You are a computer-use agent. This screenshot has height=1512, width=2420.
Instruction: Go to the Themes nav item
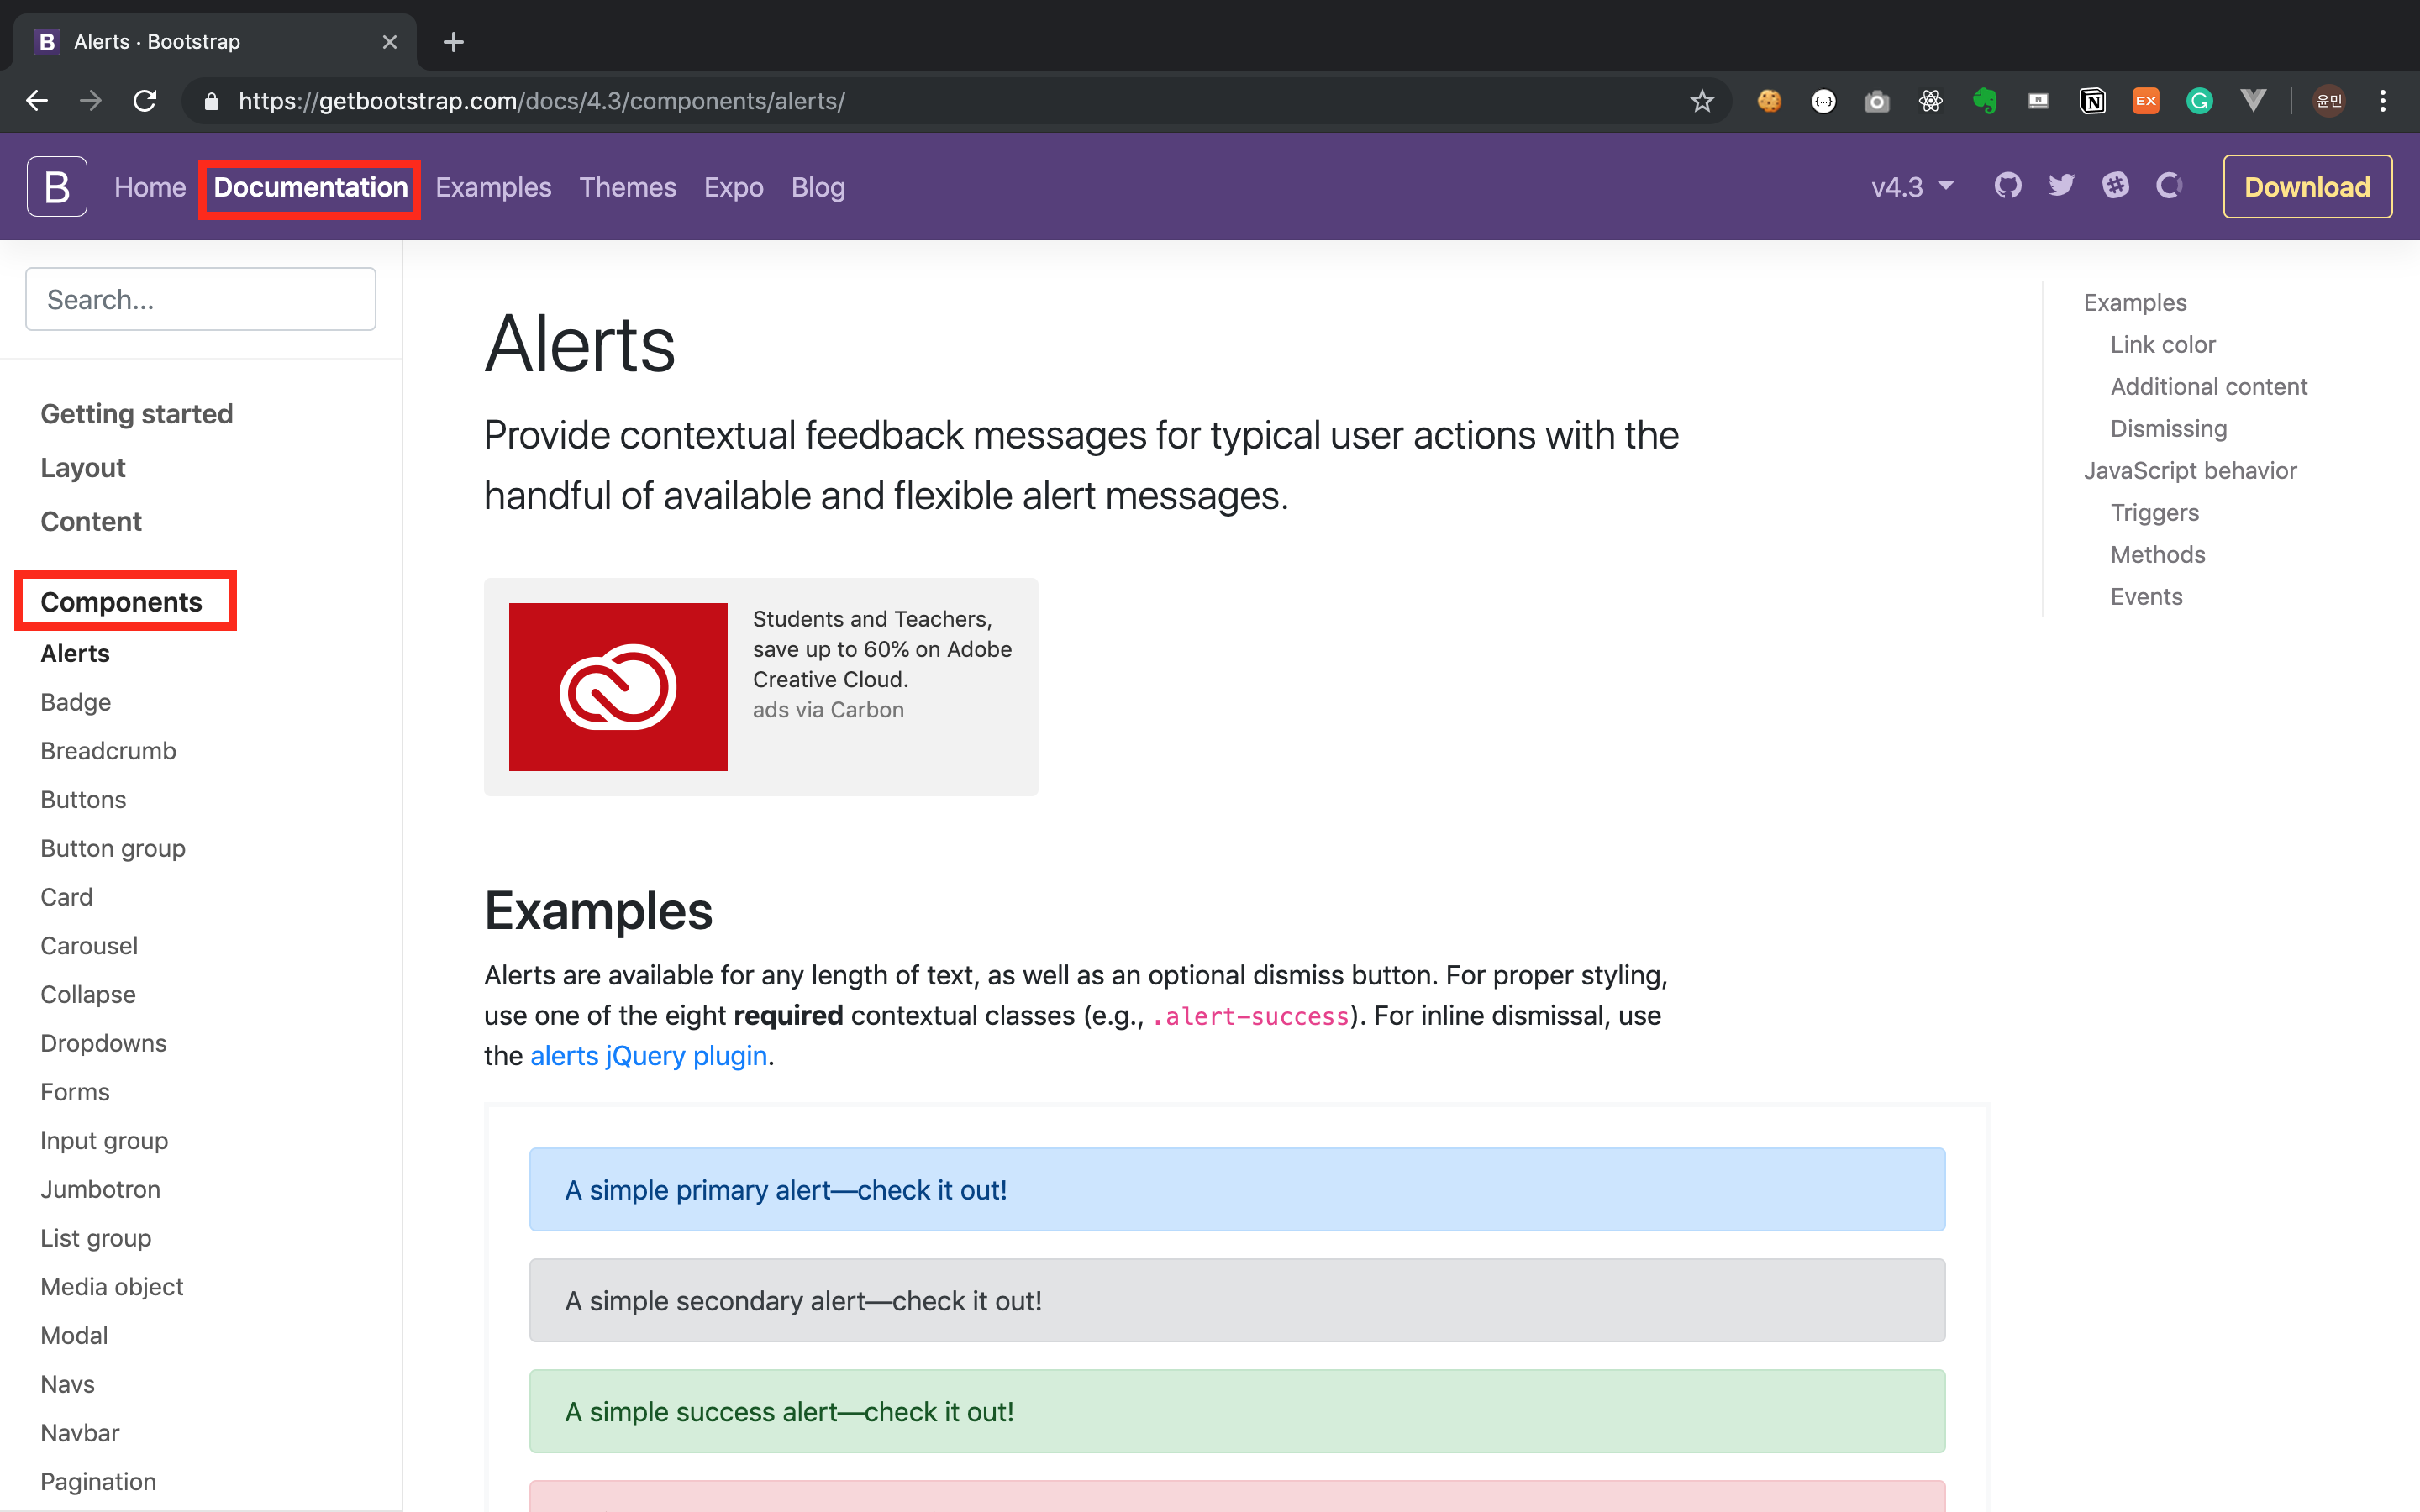pyautogui.click(x=627, y=187)
